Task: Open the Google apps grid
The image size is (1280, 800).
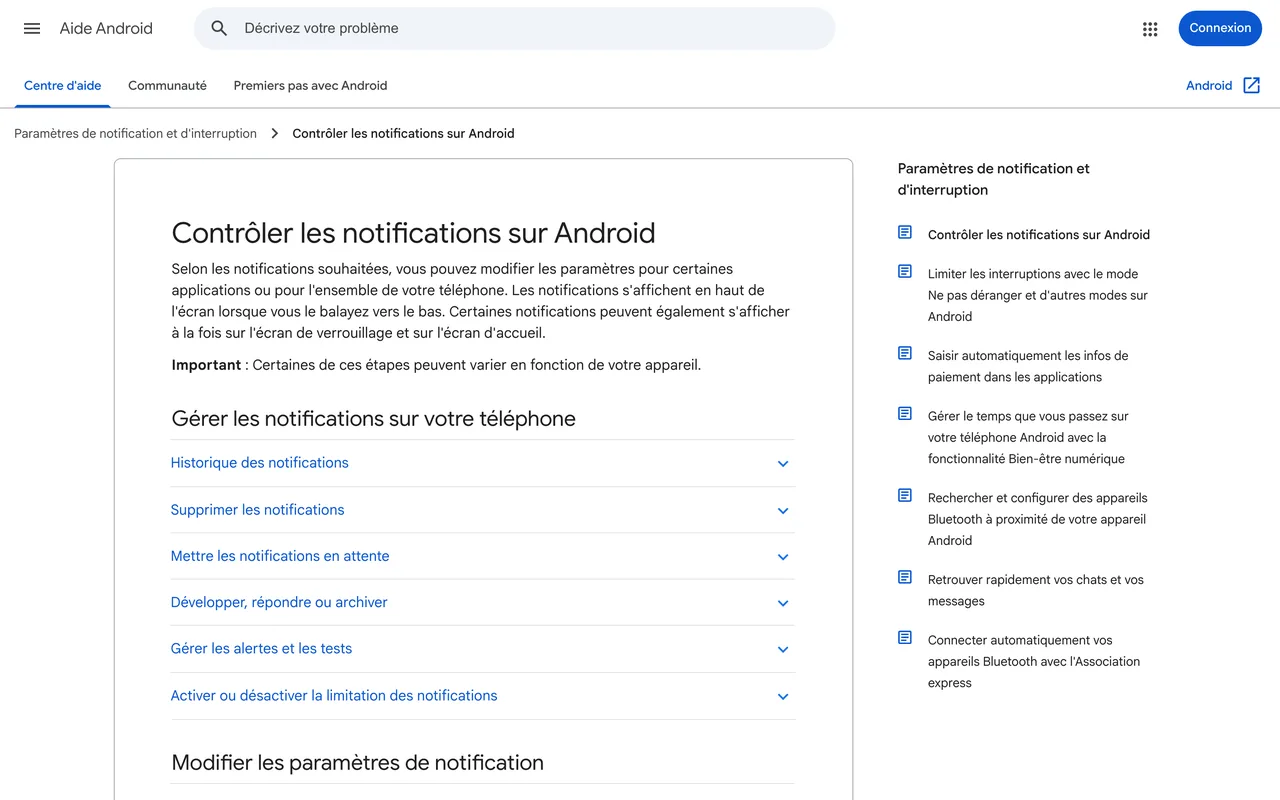Action: [x=1150, y=29]
